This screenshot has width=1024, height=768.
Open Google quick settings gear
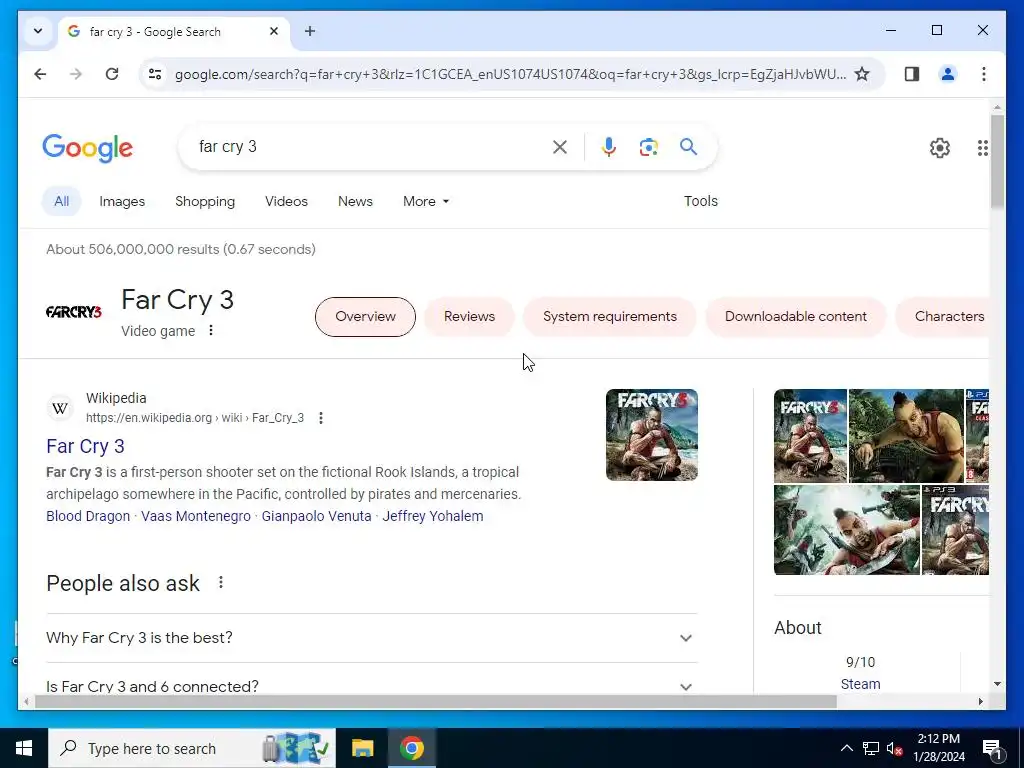tap(940, 148)
